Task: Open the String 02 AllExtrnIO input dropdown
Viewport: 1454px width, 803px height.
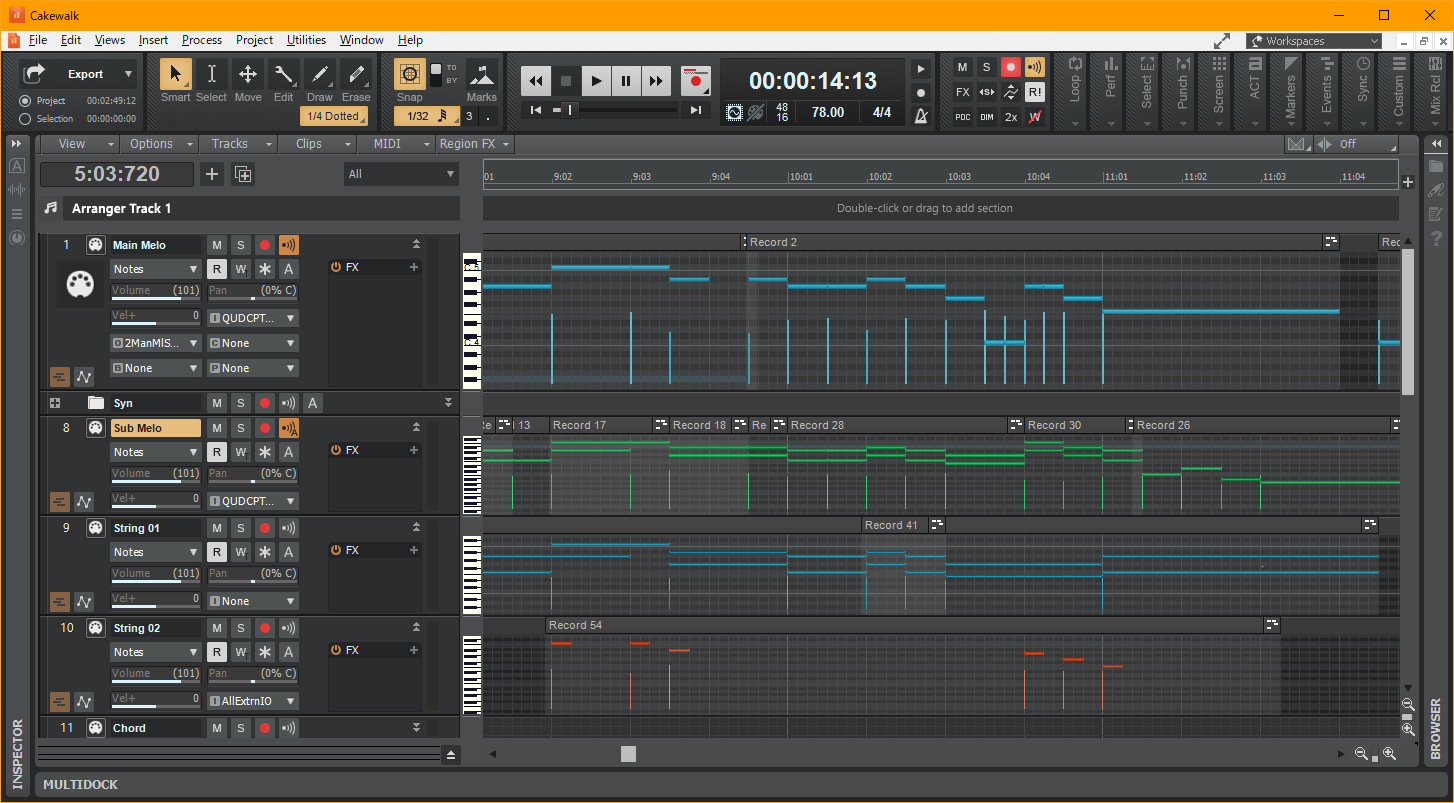Action: [253, 701]
